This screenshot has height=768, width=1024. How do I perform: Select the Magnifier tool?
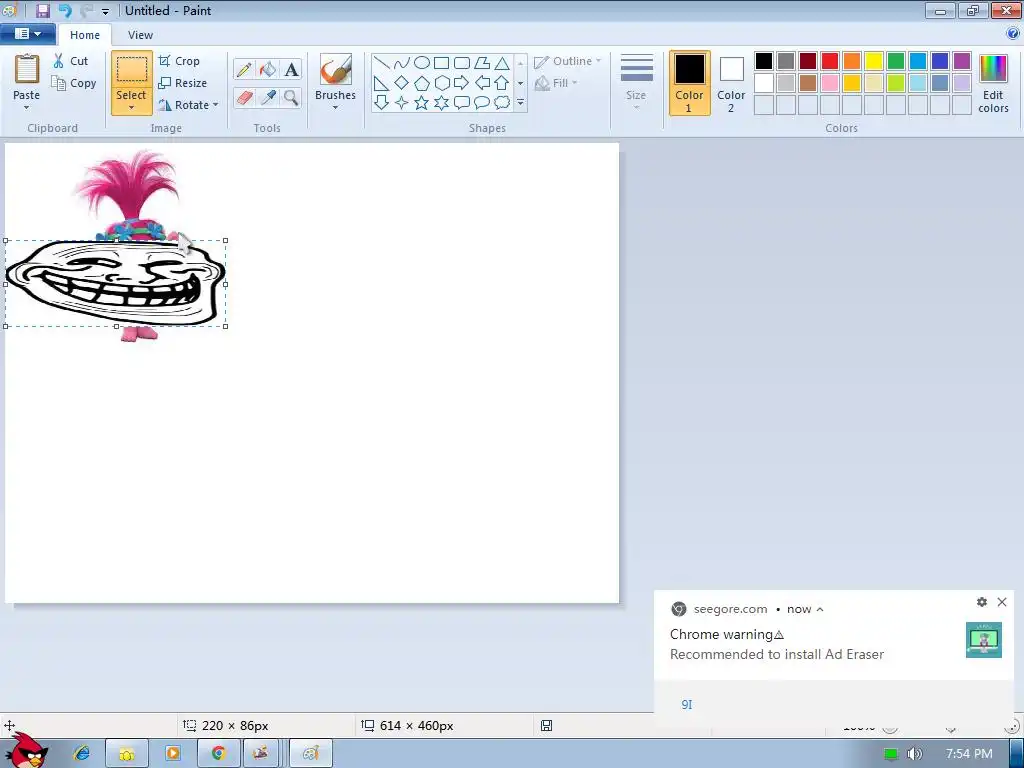tap(291, 97)
